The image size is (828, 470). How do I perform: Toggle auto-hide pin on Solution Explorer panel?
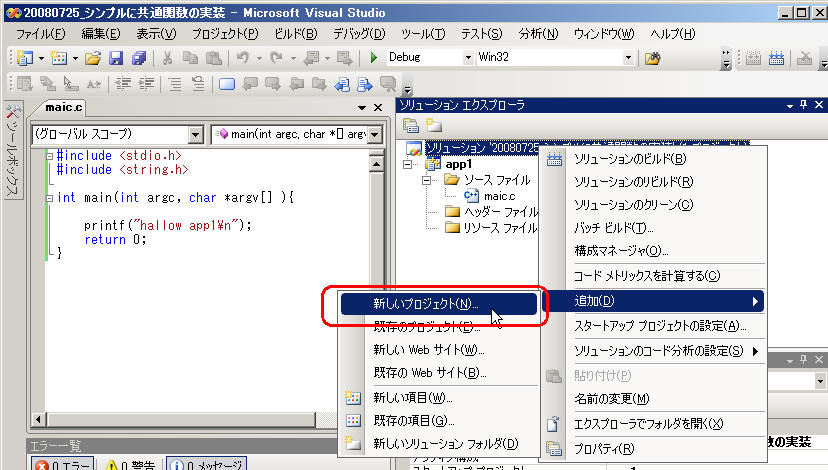(x=803, y=105)
